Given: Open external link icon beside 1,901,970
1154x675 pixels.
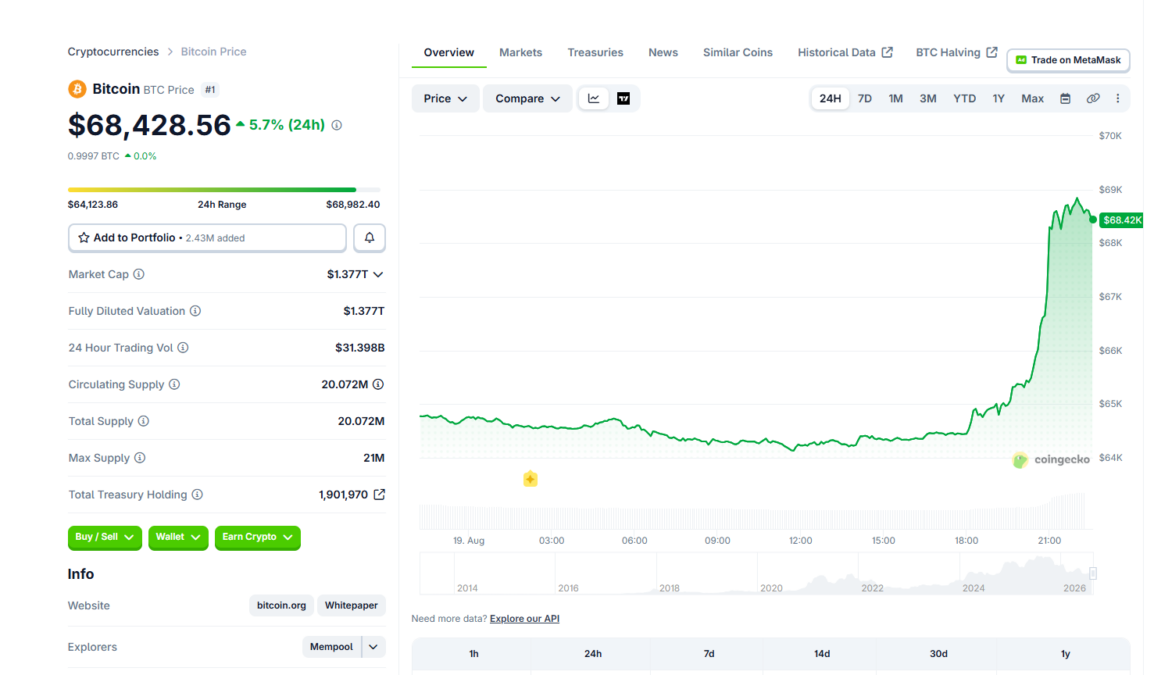Looking at the screenshot, I should (x=379, y=495).
